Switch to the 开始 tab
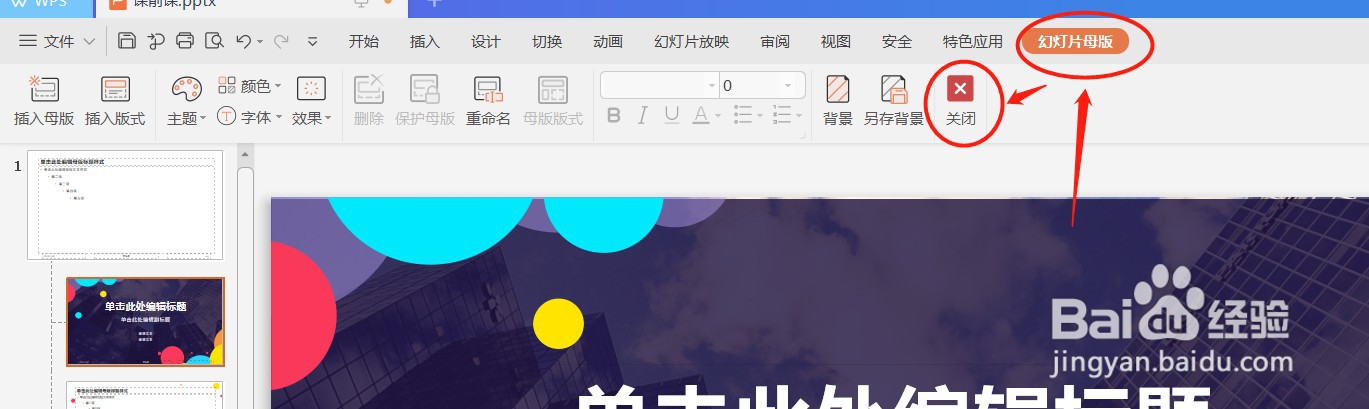This screenshot has width=1369, height=409. coord(364,41)
